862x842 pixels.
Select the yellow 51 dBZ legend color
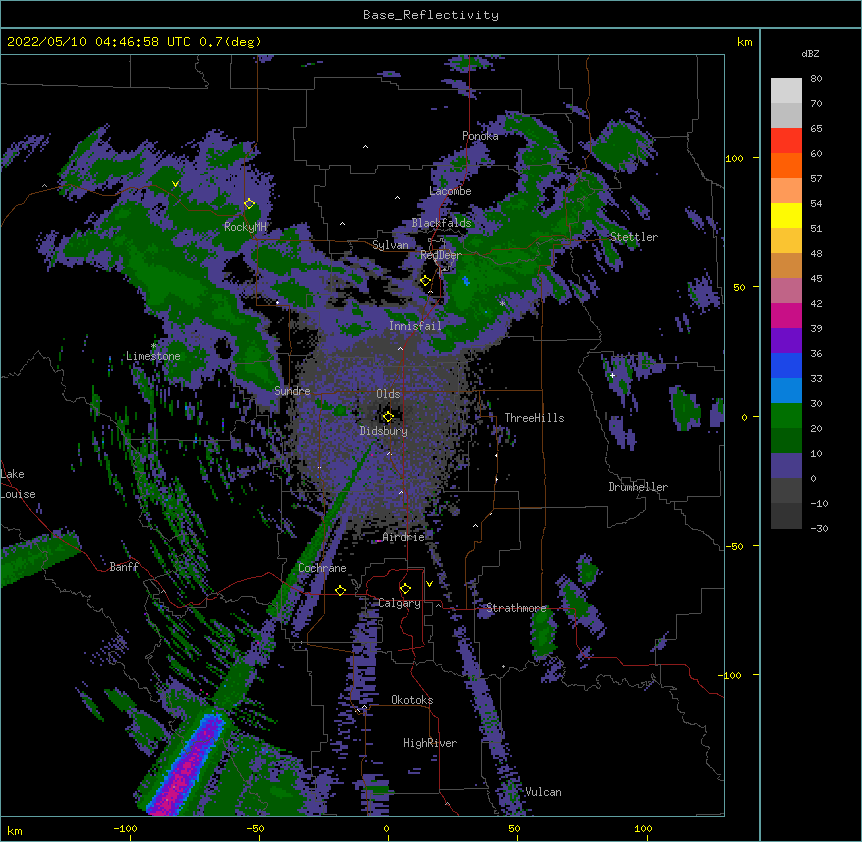point(786,215)
